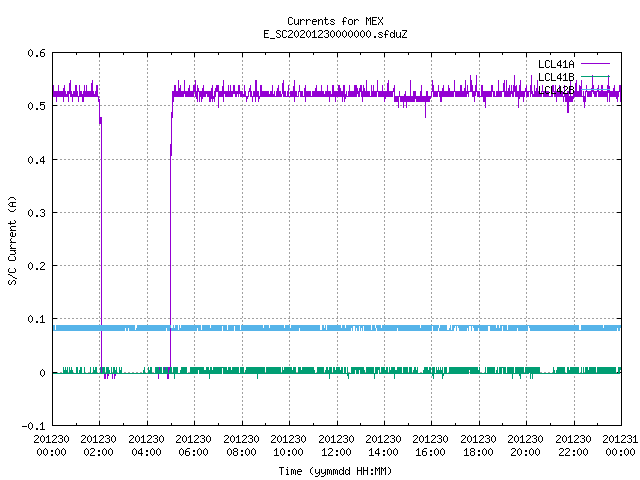Click the x-axis tick '201230 06:00'
640x480 pixels.
point(193,445)
